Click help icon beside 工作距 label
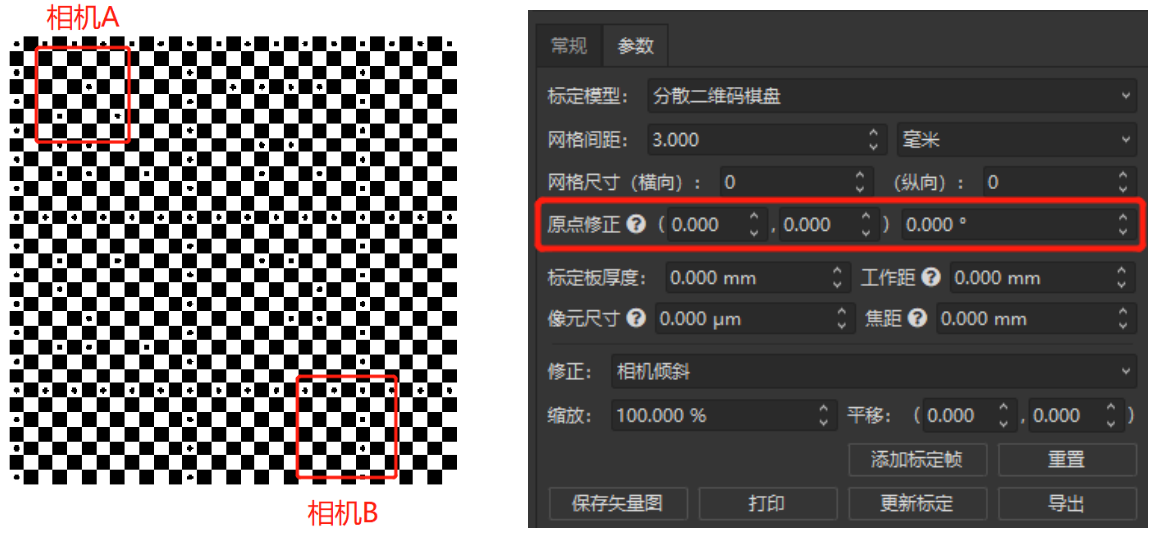This screenshot has width=1158, height=536. click(x=932, y=277)
